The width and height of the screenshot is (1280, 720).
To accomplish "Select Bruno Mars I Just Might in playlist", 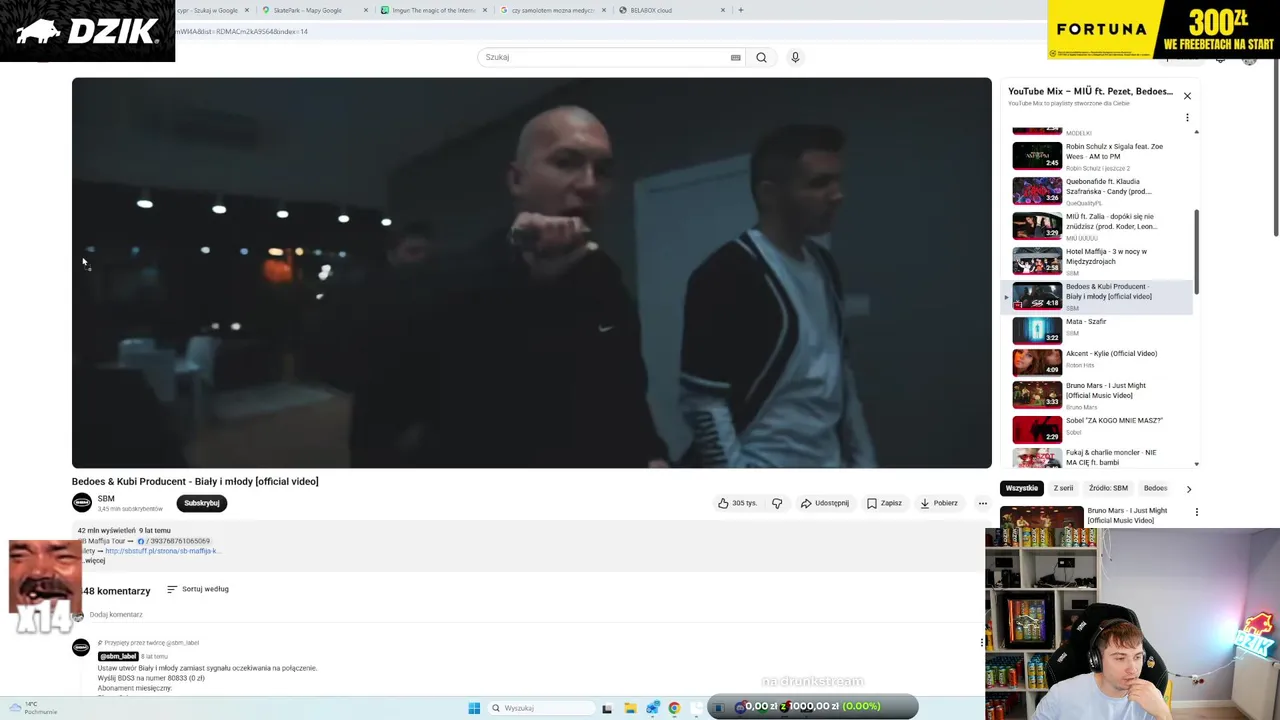I will (x=1096, y=395).
